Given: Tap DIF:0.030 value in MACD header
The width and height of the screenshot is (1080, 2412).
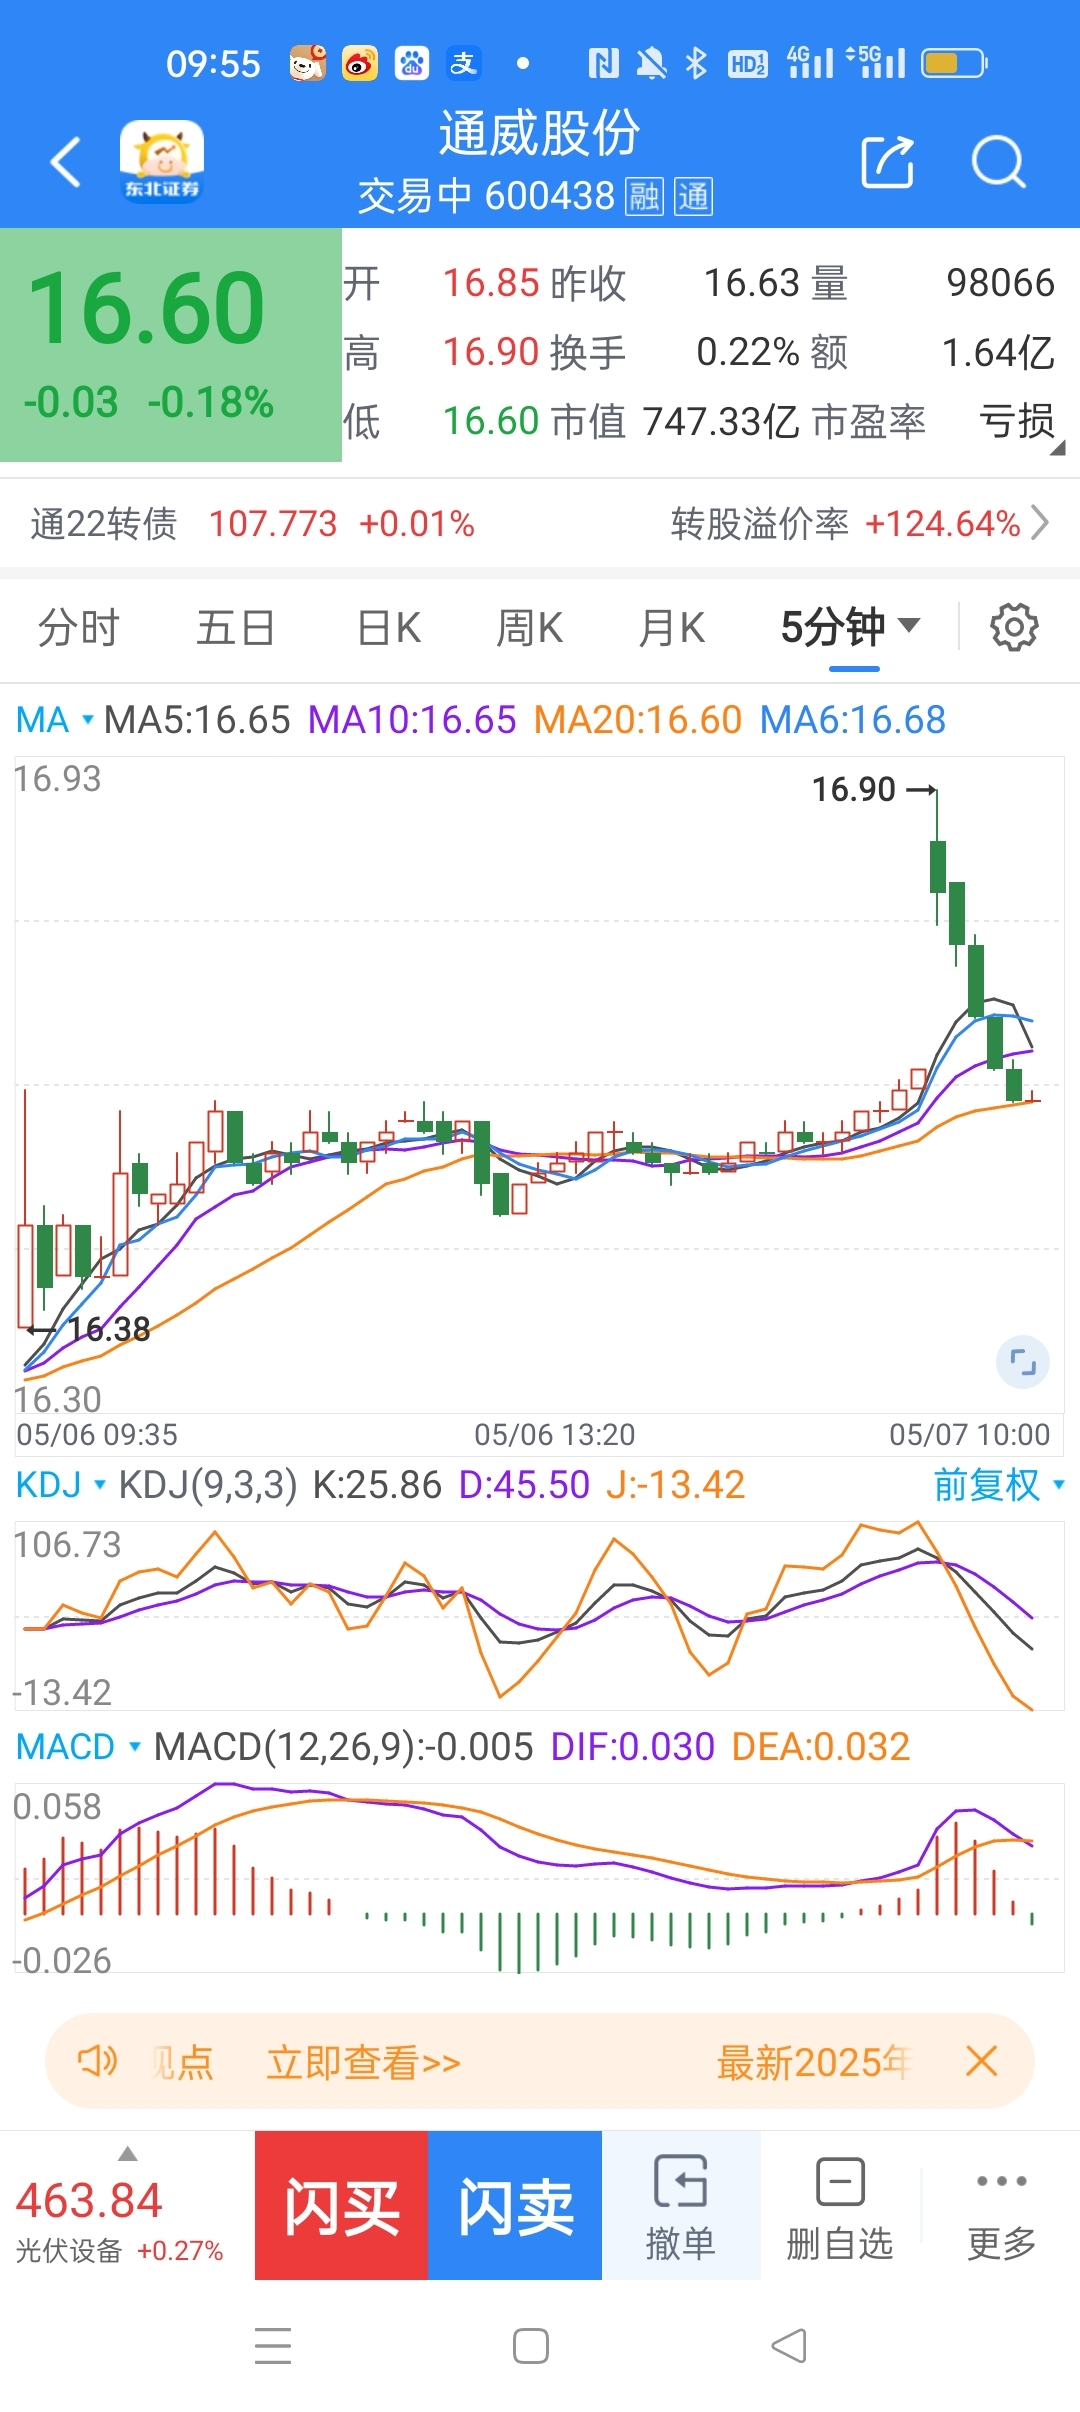Looking at the screenshot, I should coord(633,1747).
